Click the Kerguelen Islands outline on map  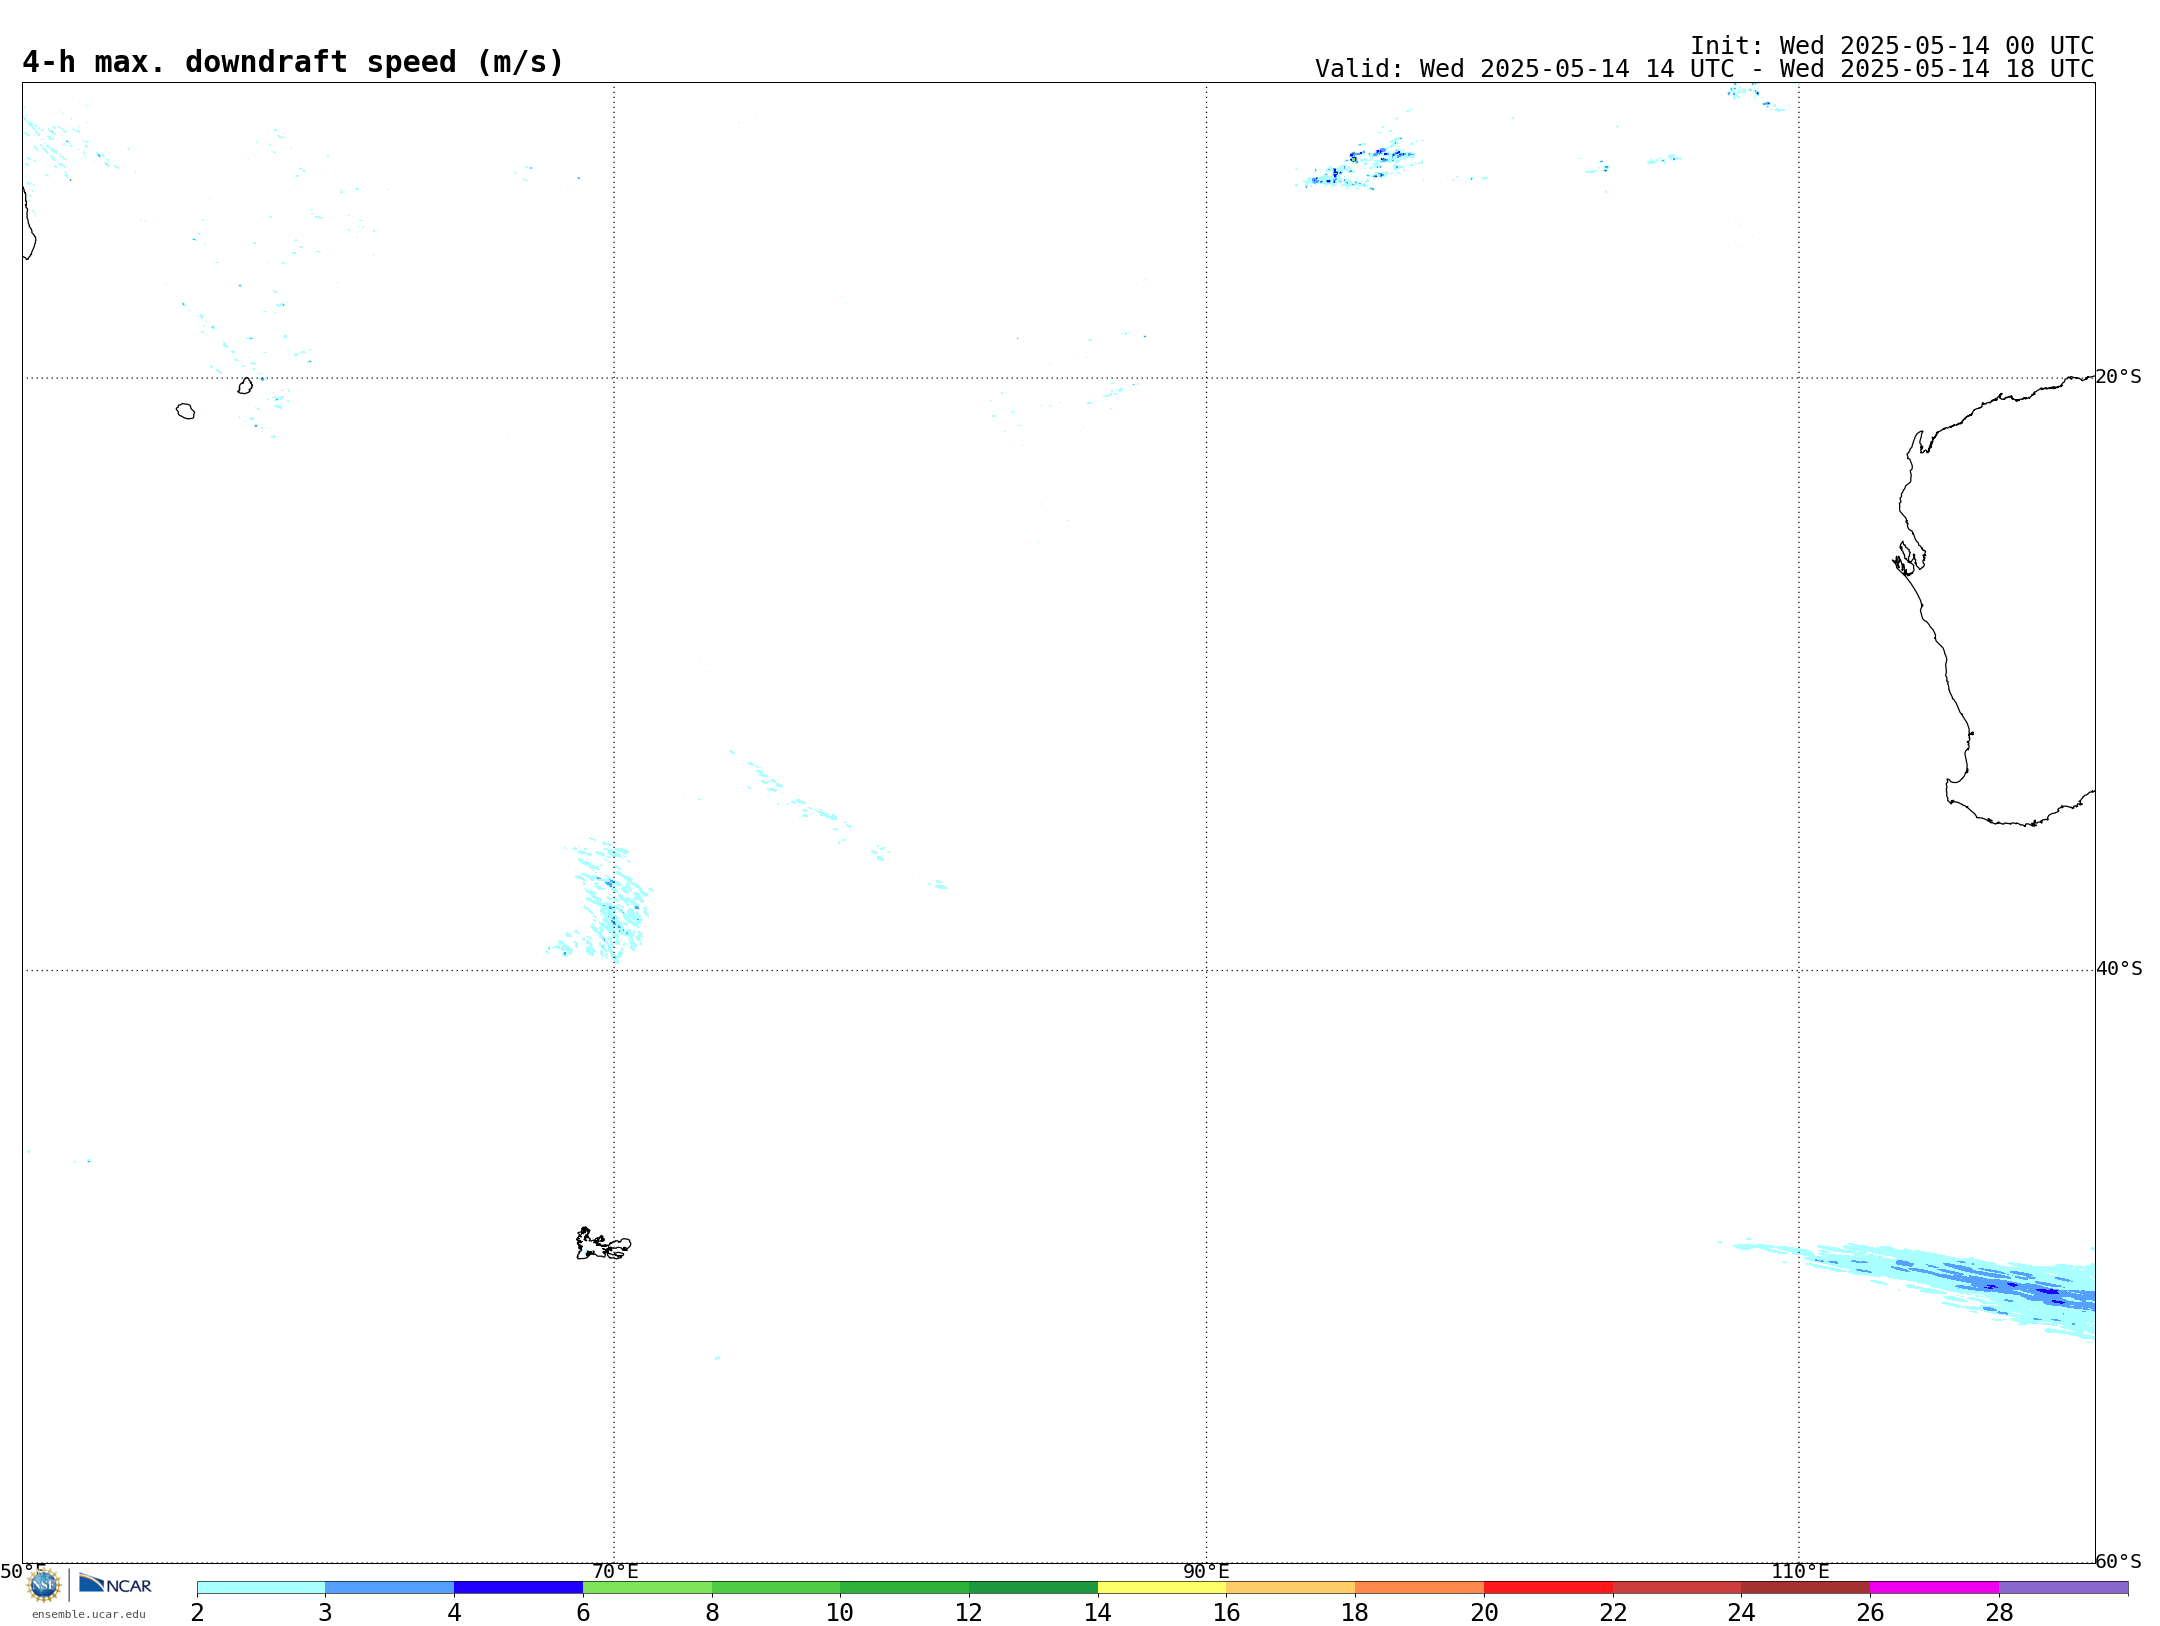click(x=603, y=1244)
